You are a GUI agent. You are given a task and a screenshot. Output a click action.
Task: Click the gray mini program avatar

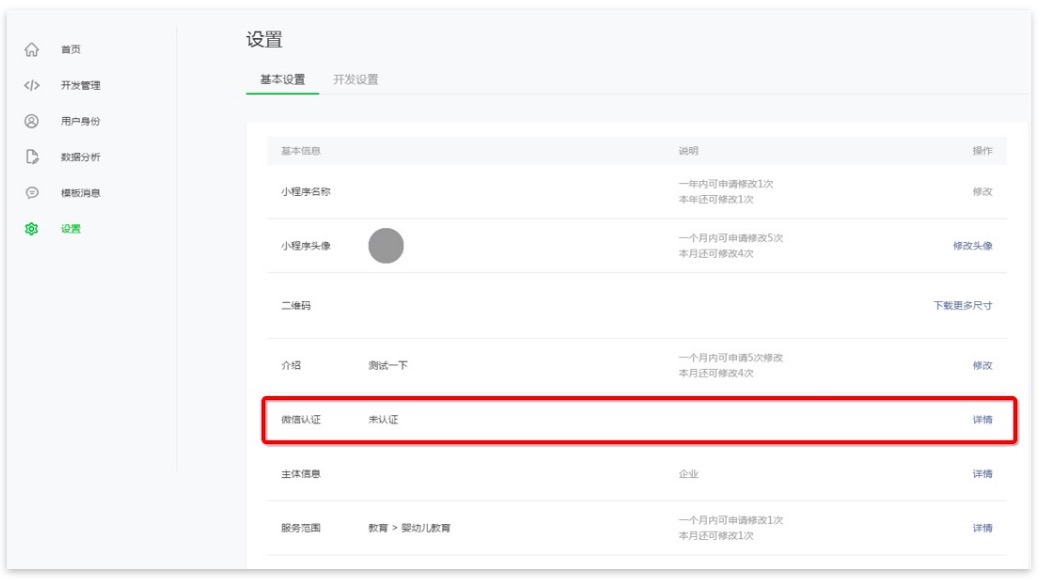pos(386,246)
